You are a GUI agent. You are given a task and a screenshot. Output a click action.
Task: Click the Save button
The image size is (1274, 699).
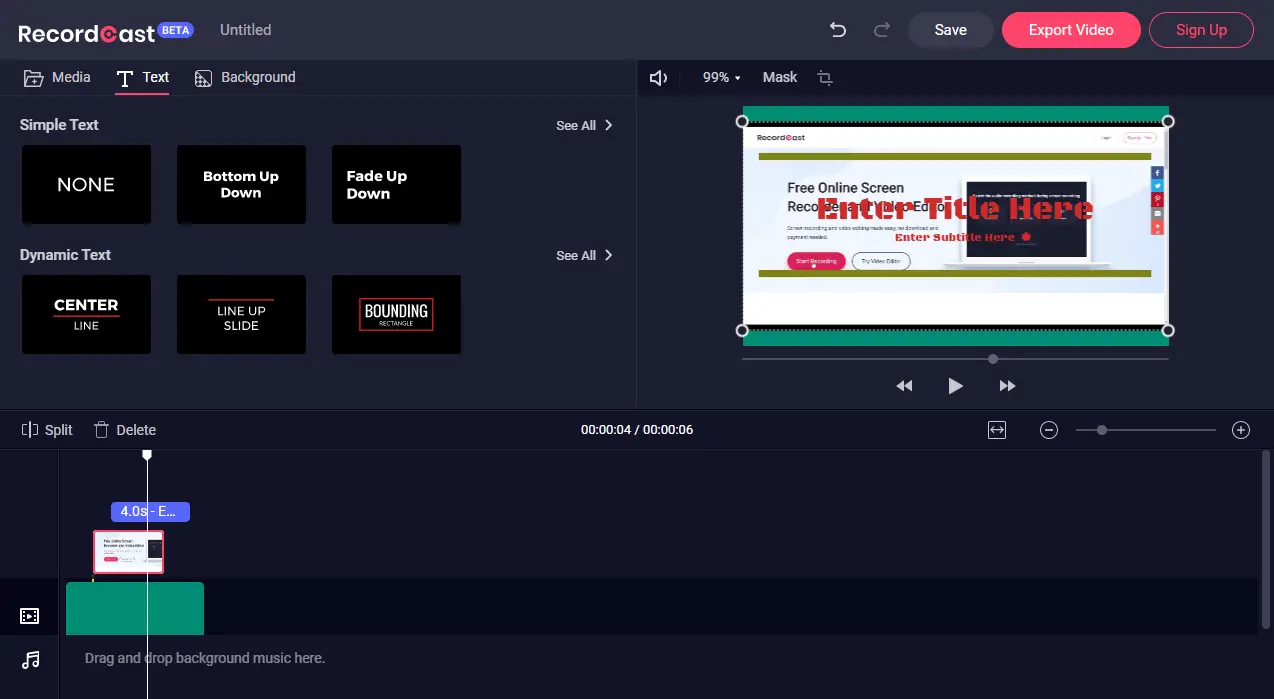point(950,30)
